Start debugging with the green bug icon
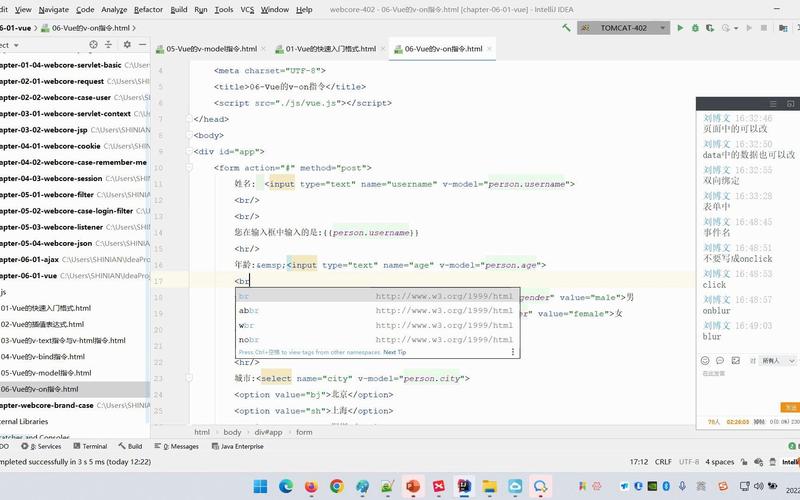 tap(695, 28)
